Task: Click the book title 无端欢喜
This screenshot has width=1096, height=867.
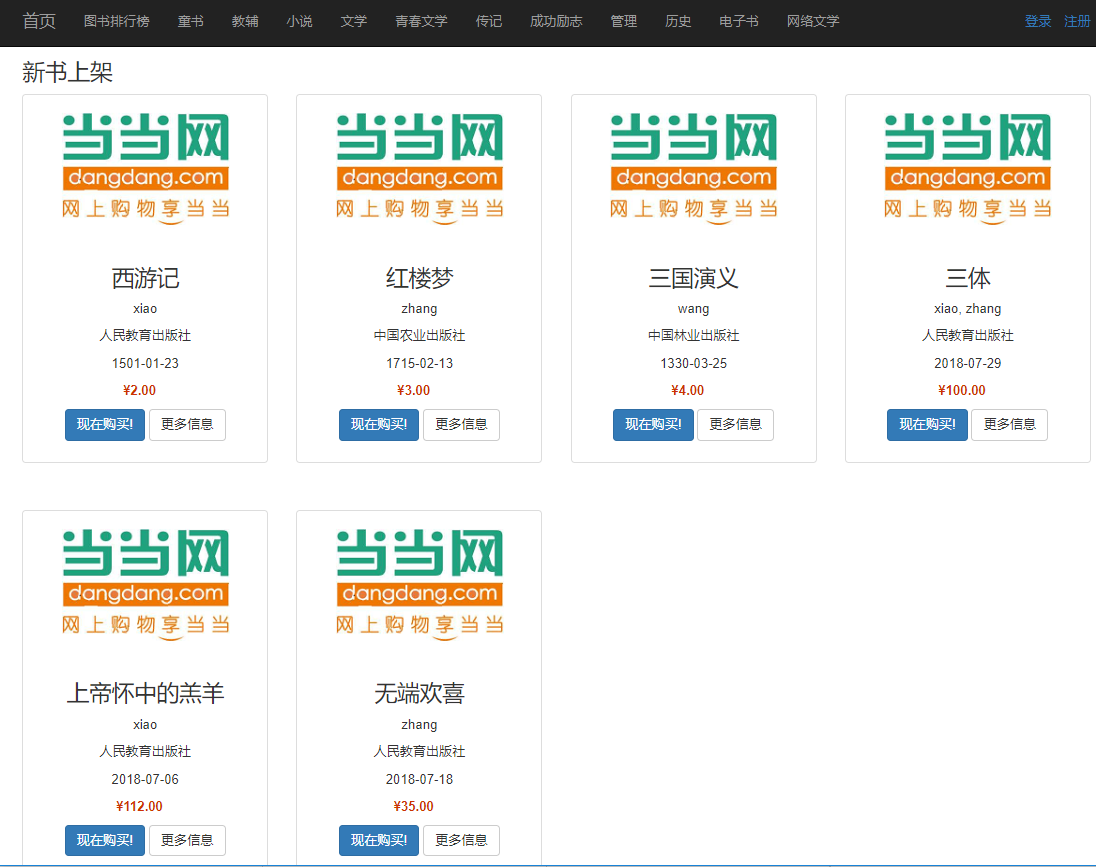Action: pos(419,694)
